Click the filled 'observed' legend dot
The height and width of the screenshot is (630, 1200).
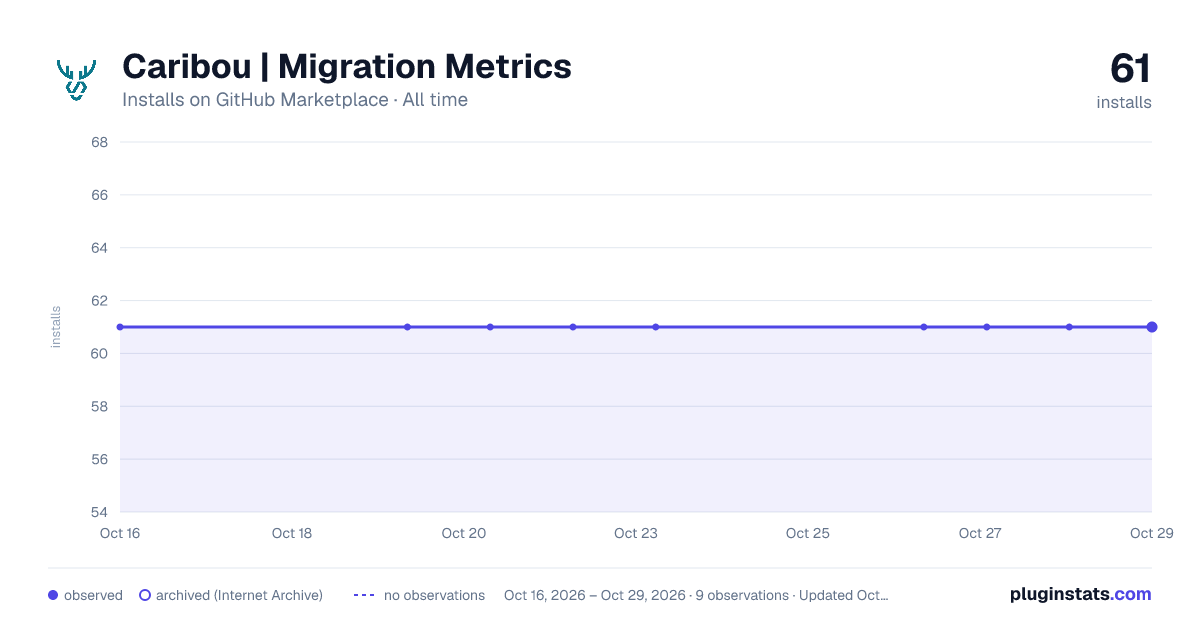pos(53,595)
